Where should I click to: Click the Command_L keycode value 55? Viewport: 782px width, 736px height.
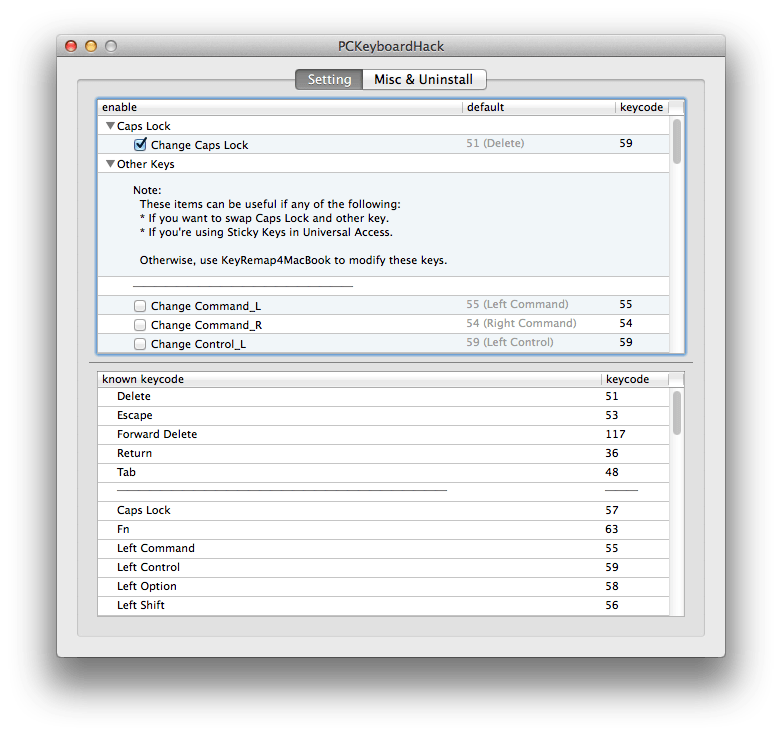tap(626, 305)
